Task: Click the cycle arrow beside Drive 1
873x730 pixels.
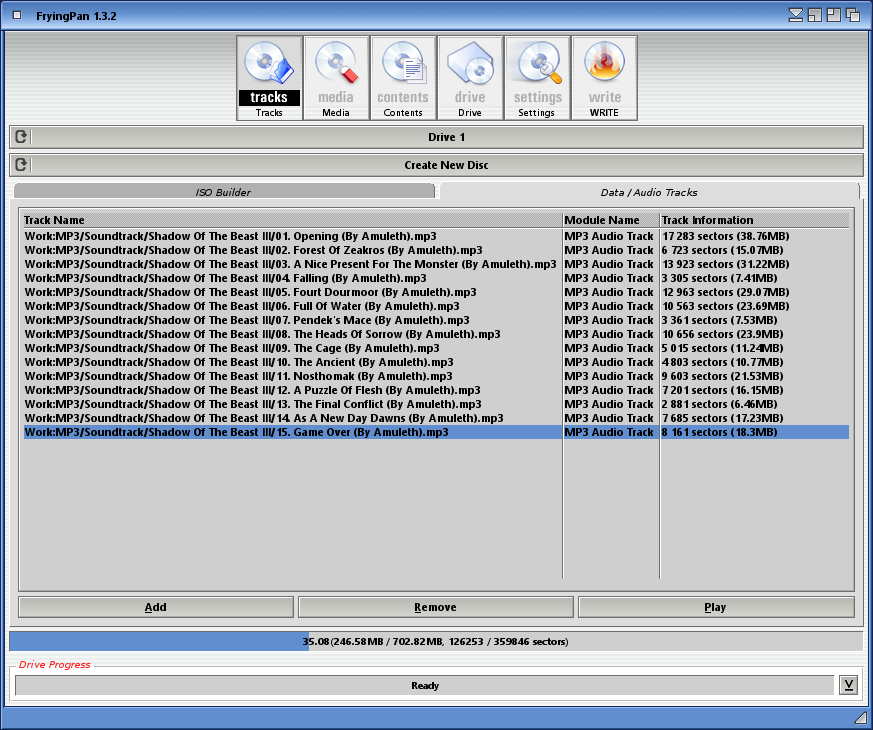Action: click(21, 137)
